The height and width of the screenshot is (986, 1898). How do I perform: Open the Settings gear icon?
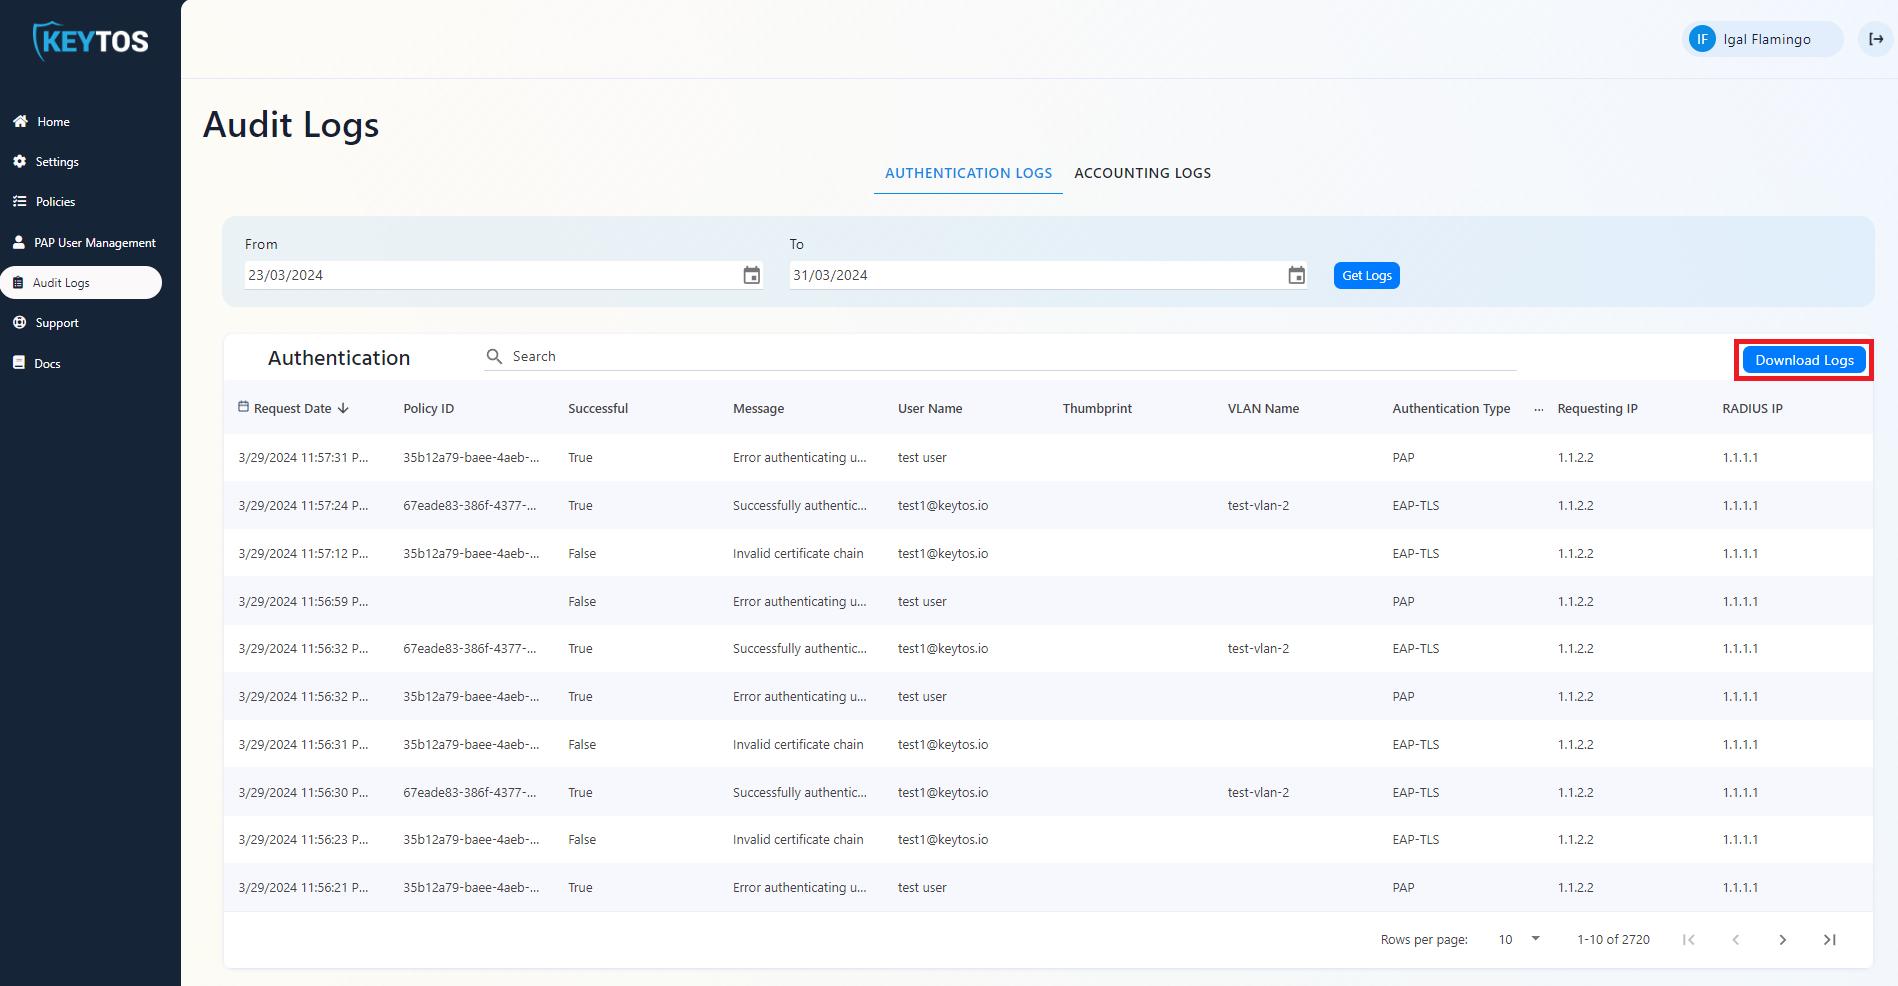pos(19,161)
